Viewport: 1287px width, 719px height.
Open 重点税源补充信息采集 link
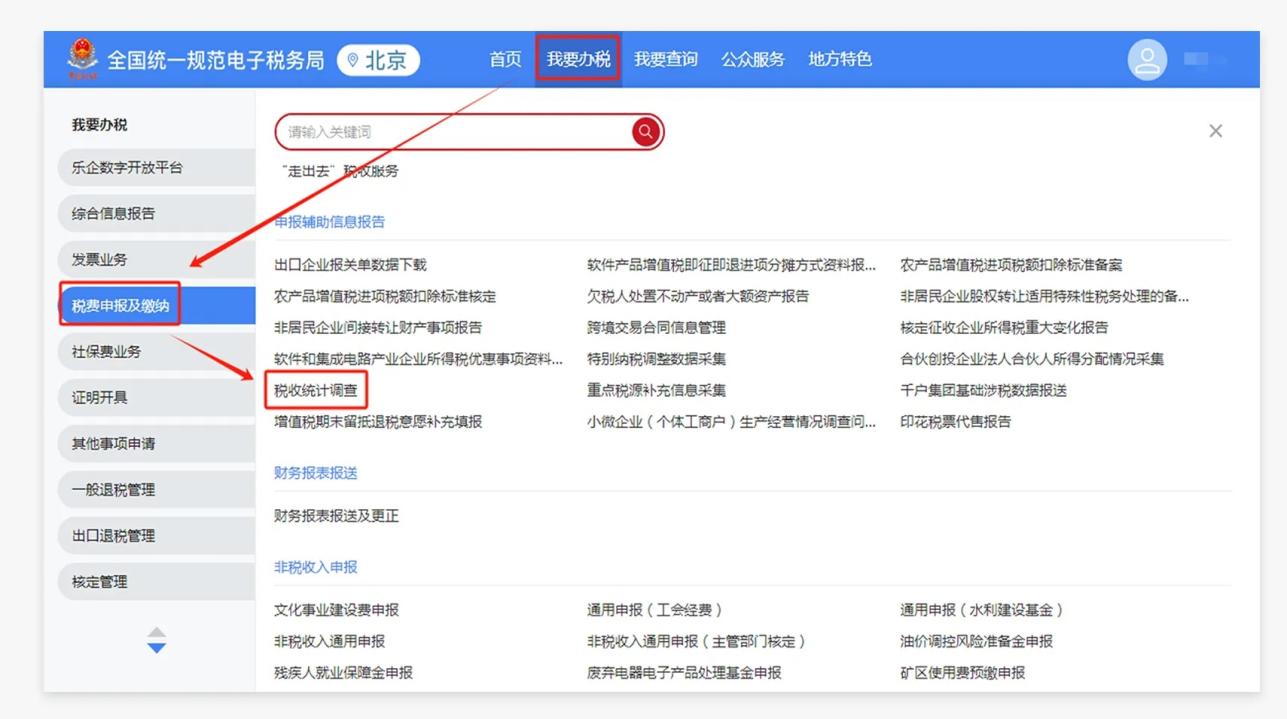[656, 390]
